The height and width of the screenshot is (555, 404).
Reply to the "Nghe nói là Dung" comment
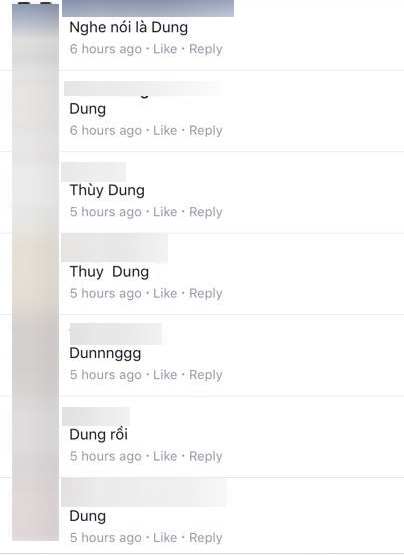pos(206,49)
